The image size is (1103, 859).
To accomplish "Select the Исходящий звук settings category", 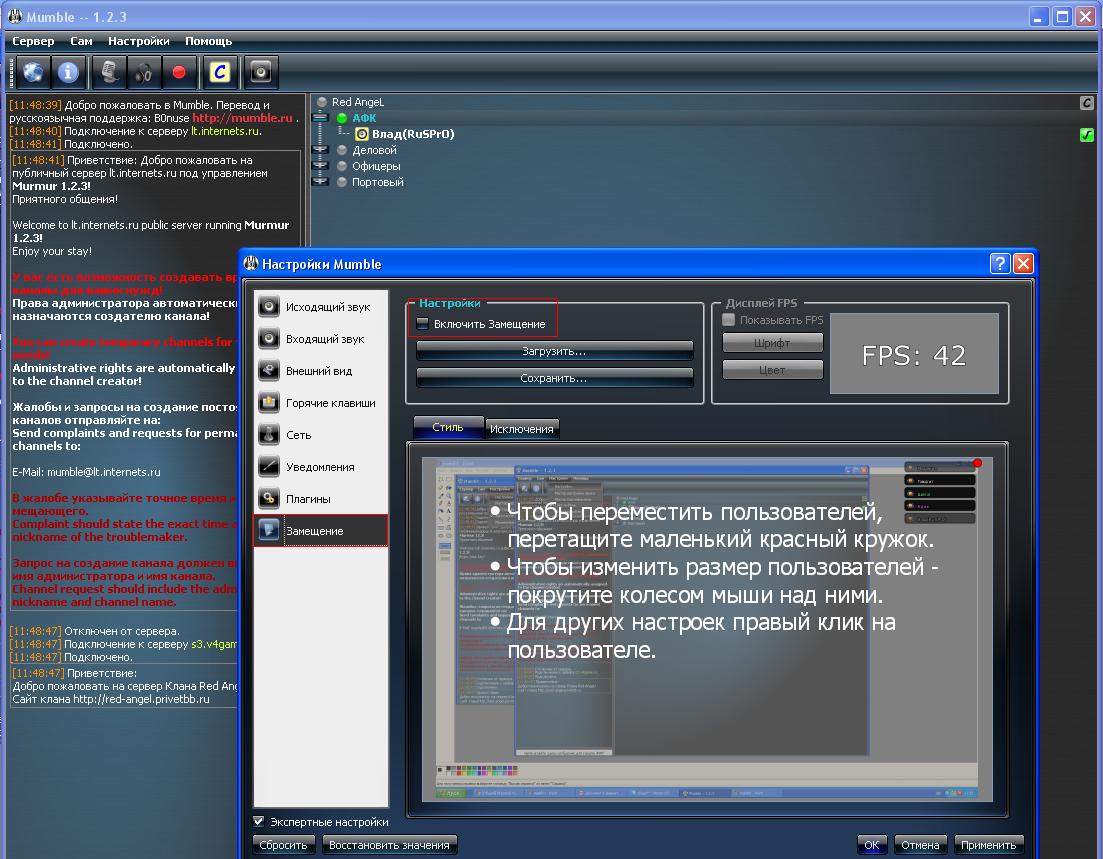I will coord(321,307).
